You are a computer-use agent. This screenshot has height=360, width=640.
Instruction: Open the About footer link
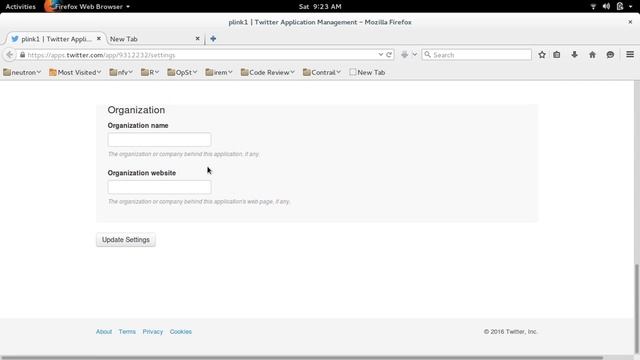click(104, 331)
